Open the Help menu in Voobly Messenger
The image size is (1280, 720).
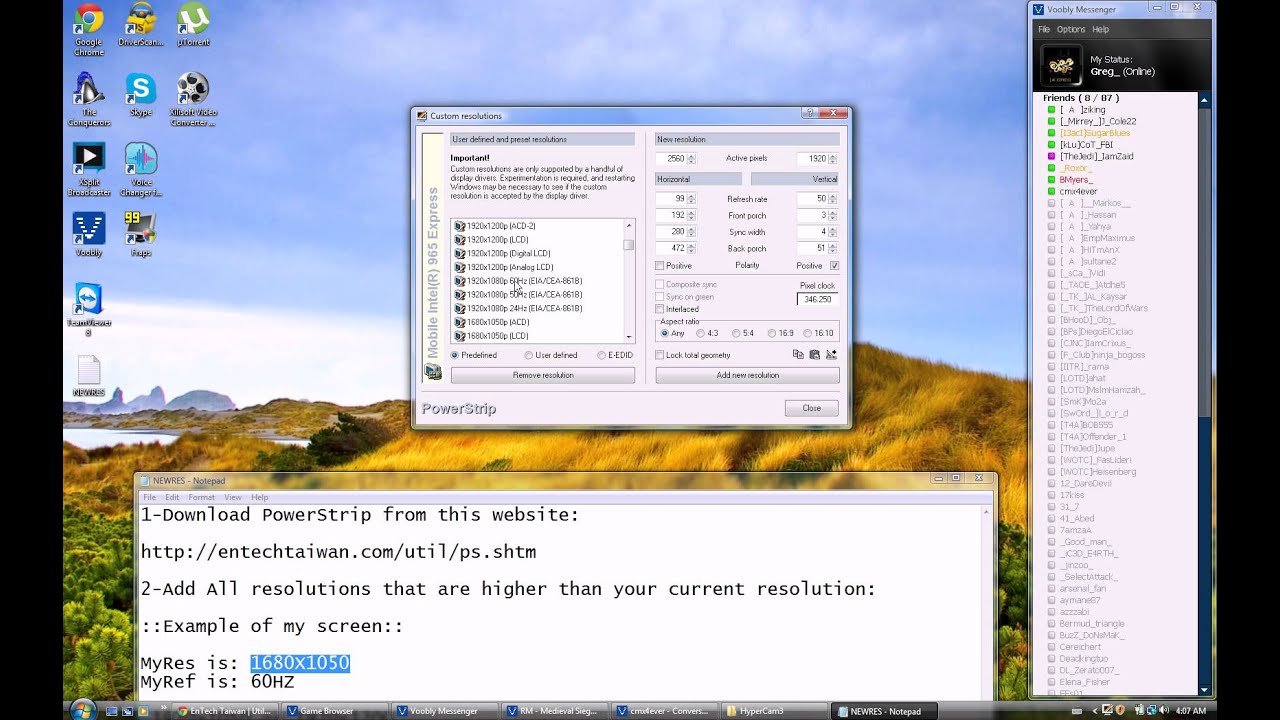(x=1100, y=29)
